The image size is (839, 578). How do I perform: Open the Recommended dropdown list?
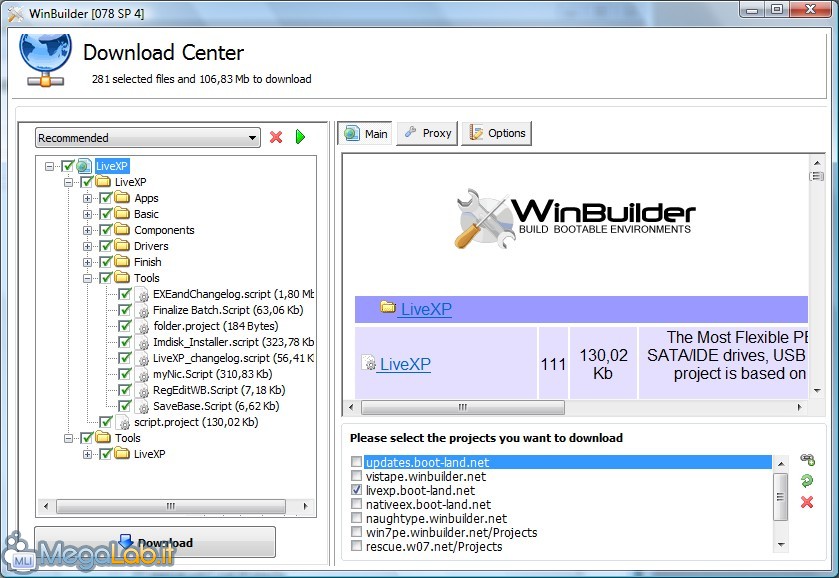(x=148, y=138)
